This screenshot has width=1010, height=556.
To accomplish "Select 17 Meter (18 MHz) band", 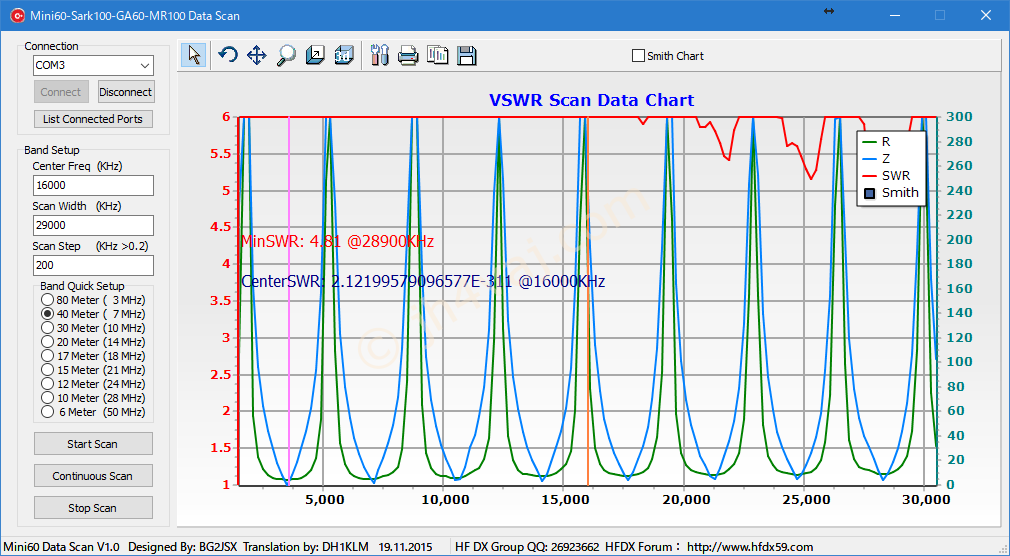I will click(47, 356).
